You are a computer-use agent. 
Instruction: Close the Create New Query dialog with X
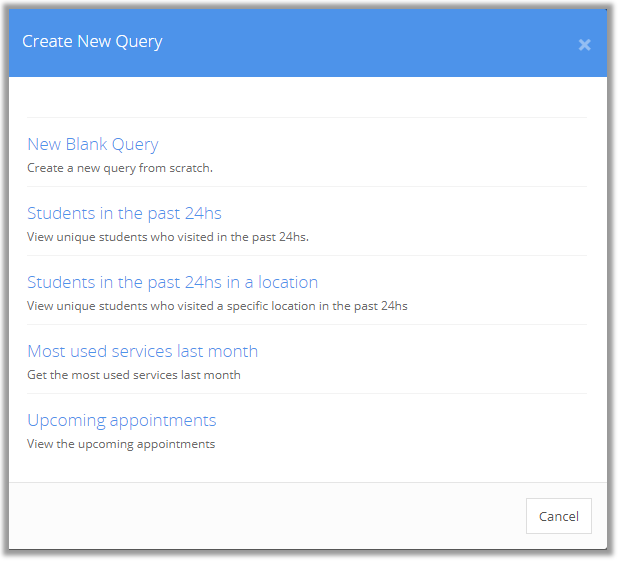coord(585,44)
